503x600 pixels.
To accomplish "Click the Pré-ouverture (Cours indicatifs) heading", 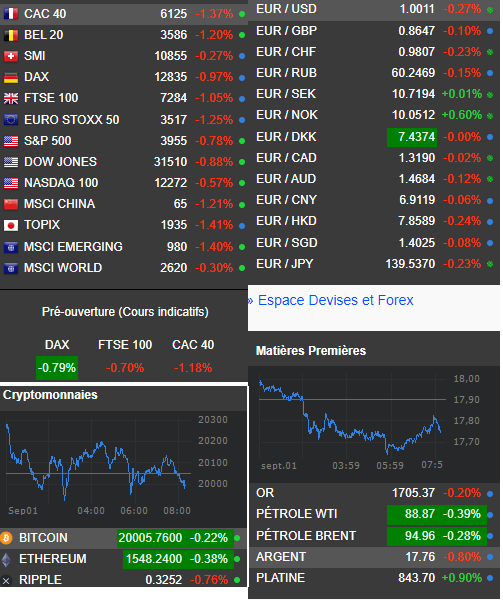I will coord(125,312).
